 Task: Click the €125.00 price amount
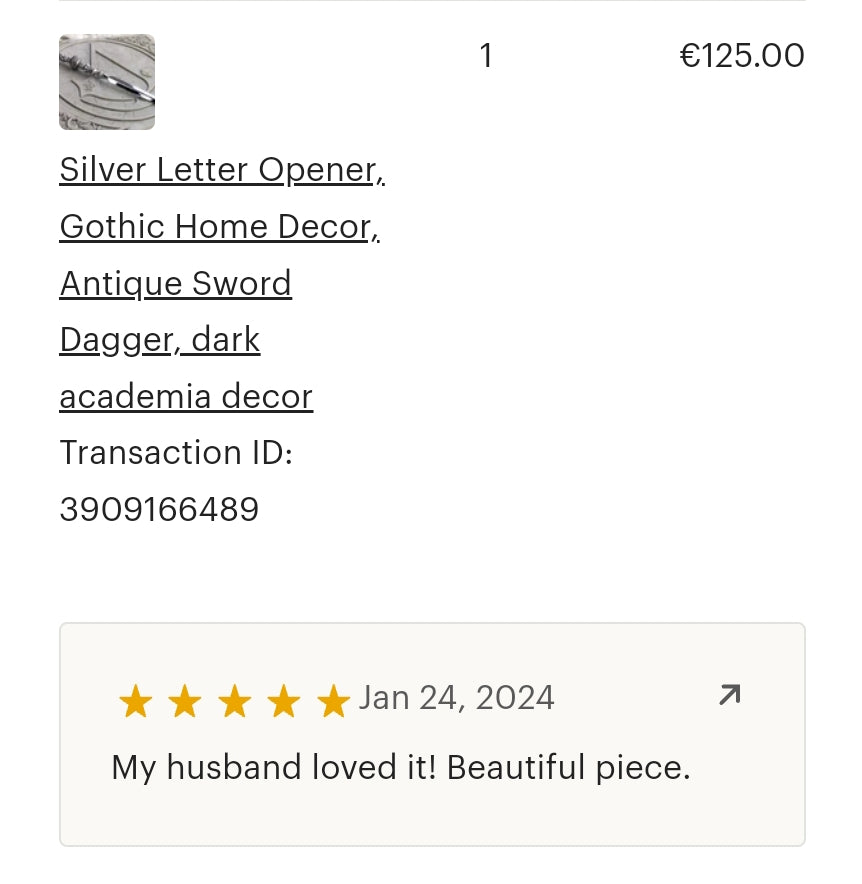pyautogui.click(x=742, y=56)
